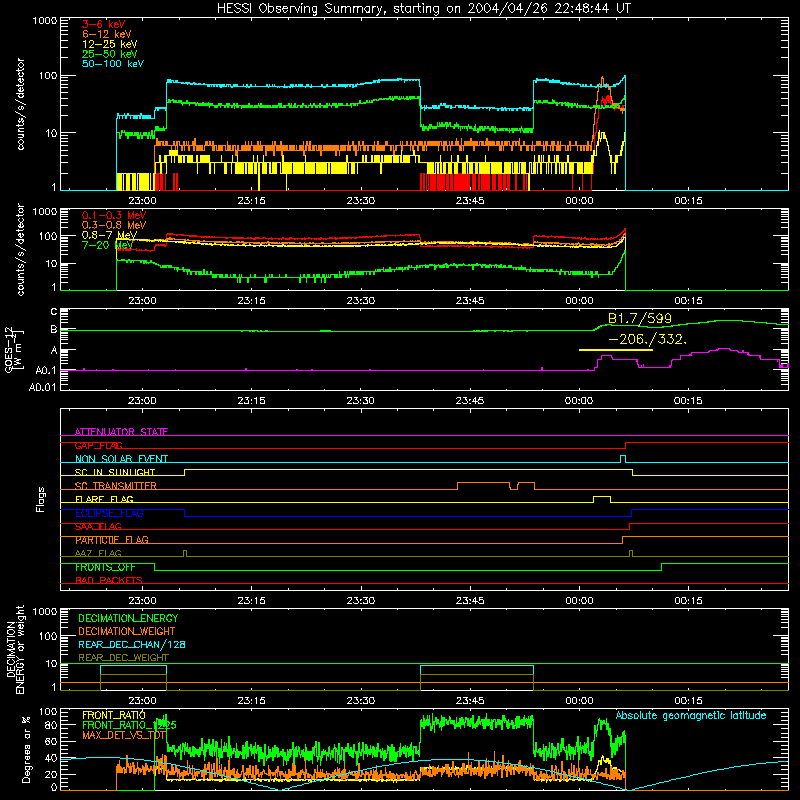Select the 0.1-0.3 MeV legend label
This screenshot has width=800, height=800.
(x=114, y=216)
